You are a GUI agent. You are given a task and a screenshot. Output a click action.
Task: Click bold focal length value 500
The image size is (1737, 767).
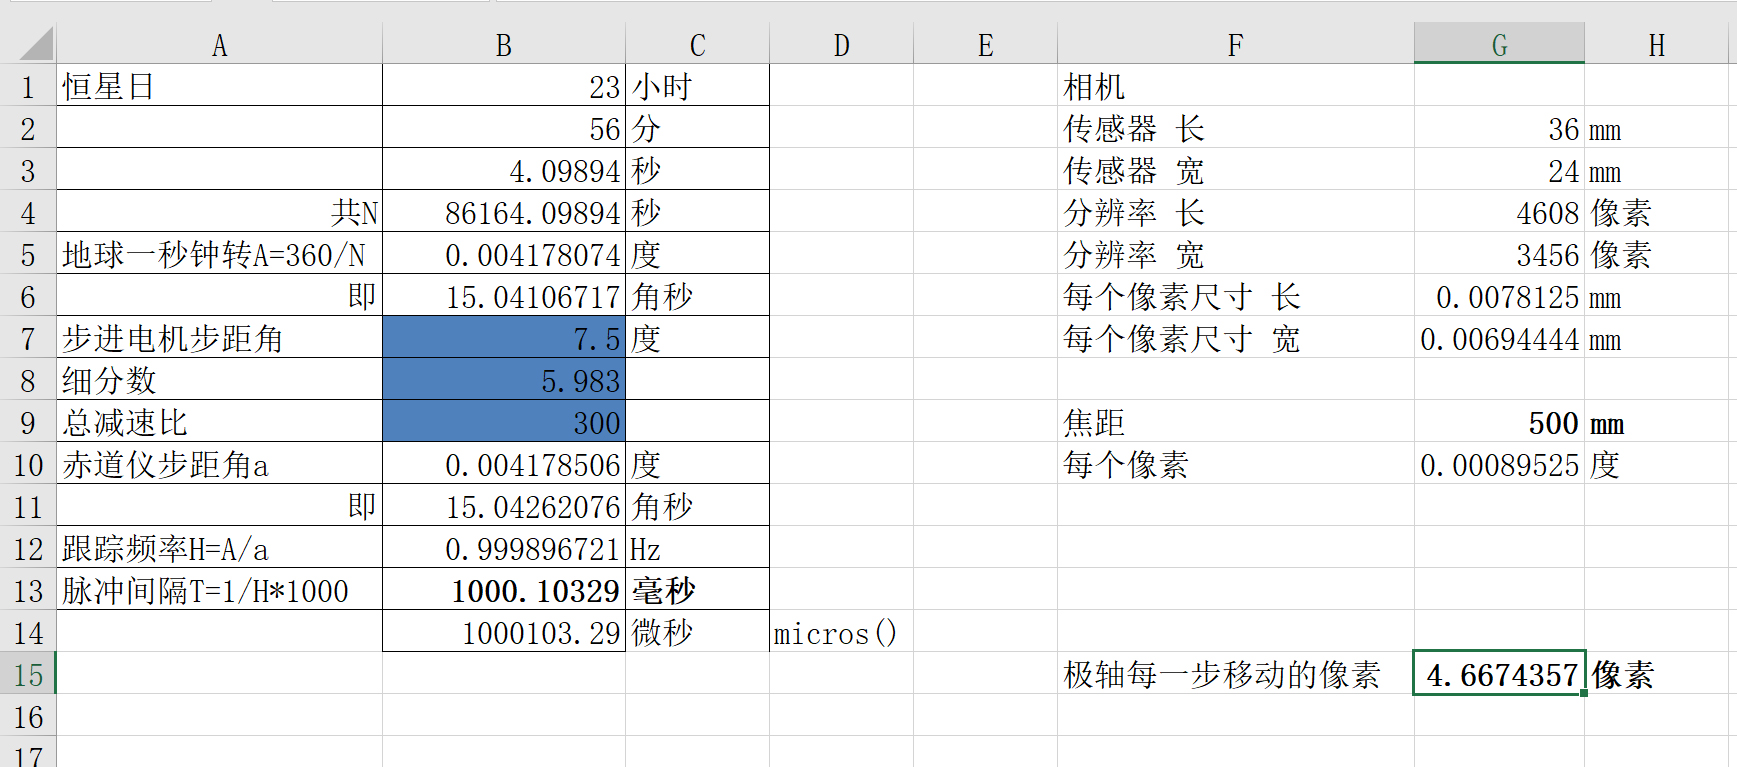pos(1500,422)
